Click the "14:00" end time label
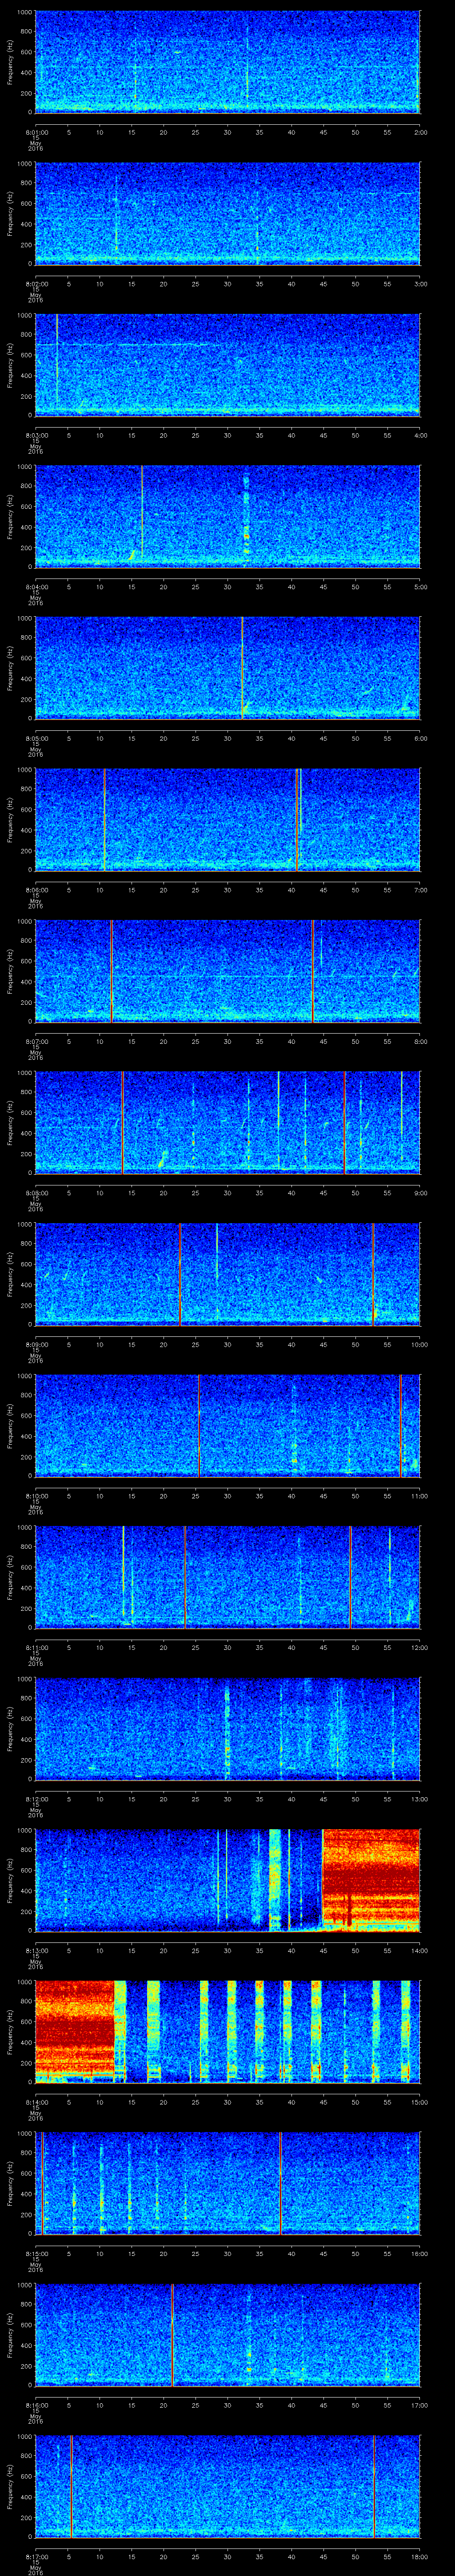455x2576 pixels. coord(419,1950)
